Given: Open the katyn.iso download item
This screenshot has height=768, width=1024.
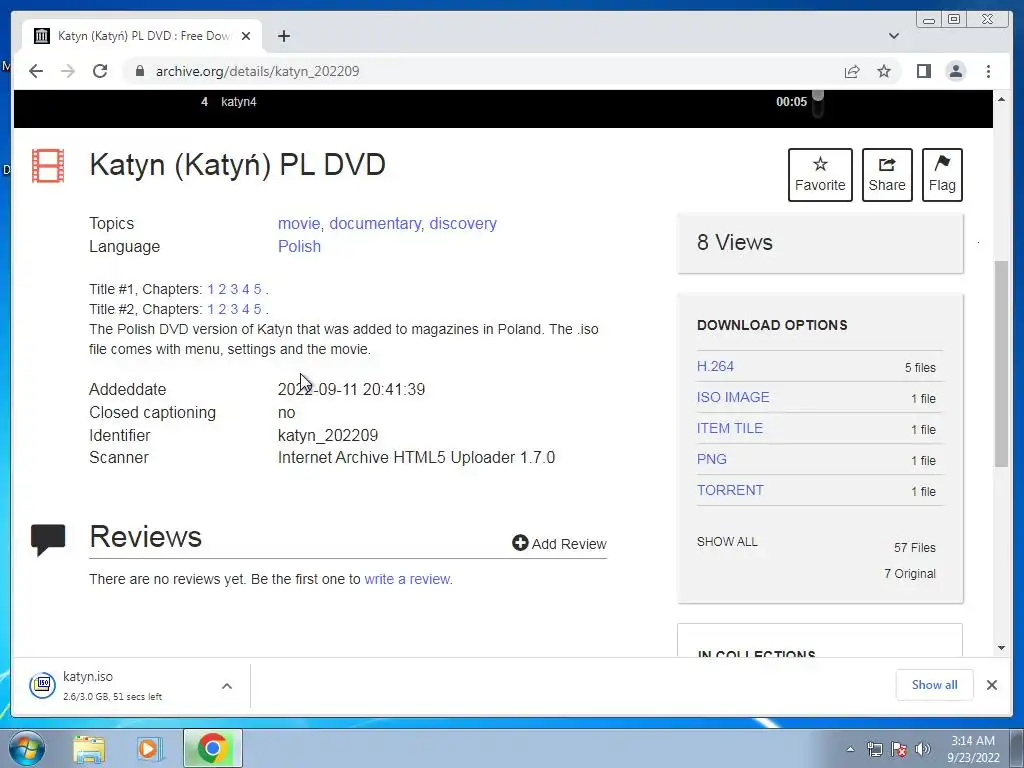Looking at the screenshot, I should [112, 685].
